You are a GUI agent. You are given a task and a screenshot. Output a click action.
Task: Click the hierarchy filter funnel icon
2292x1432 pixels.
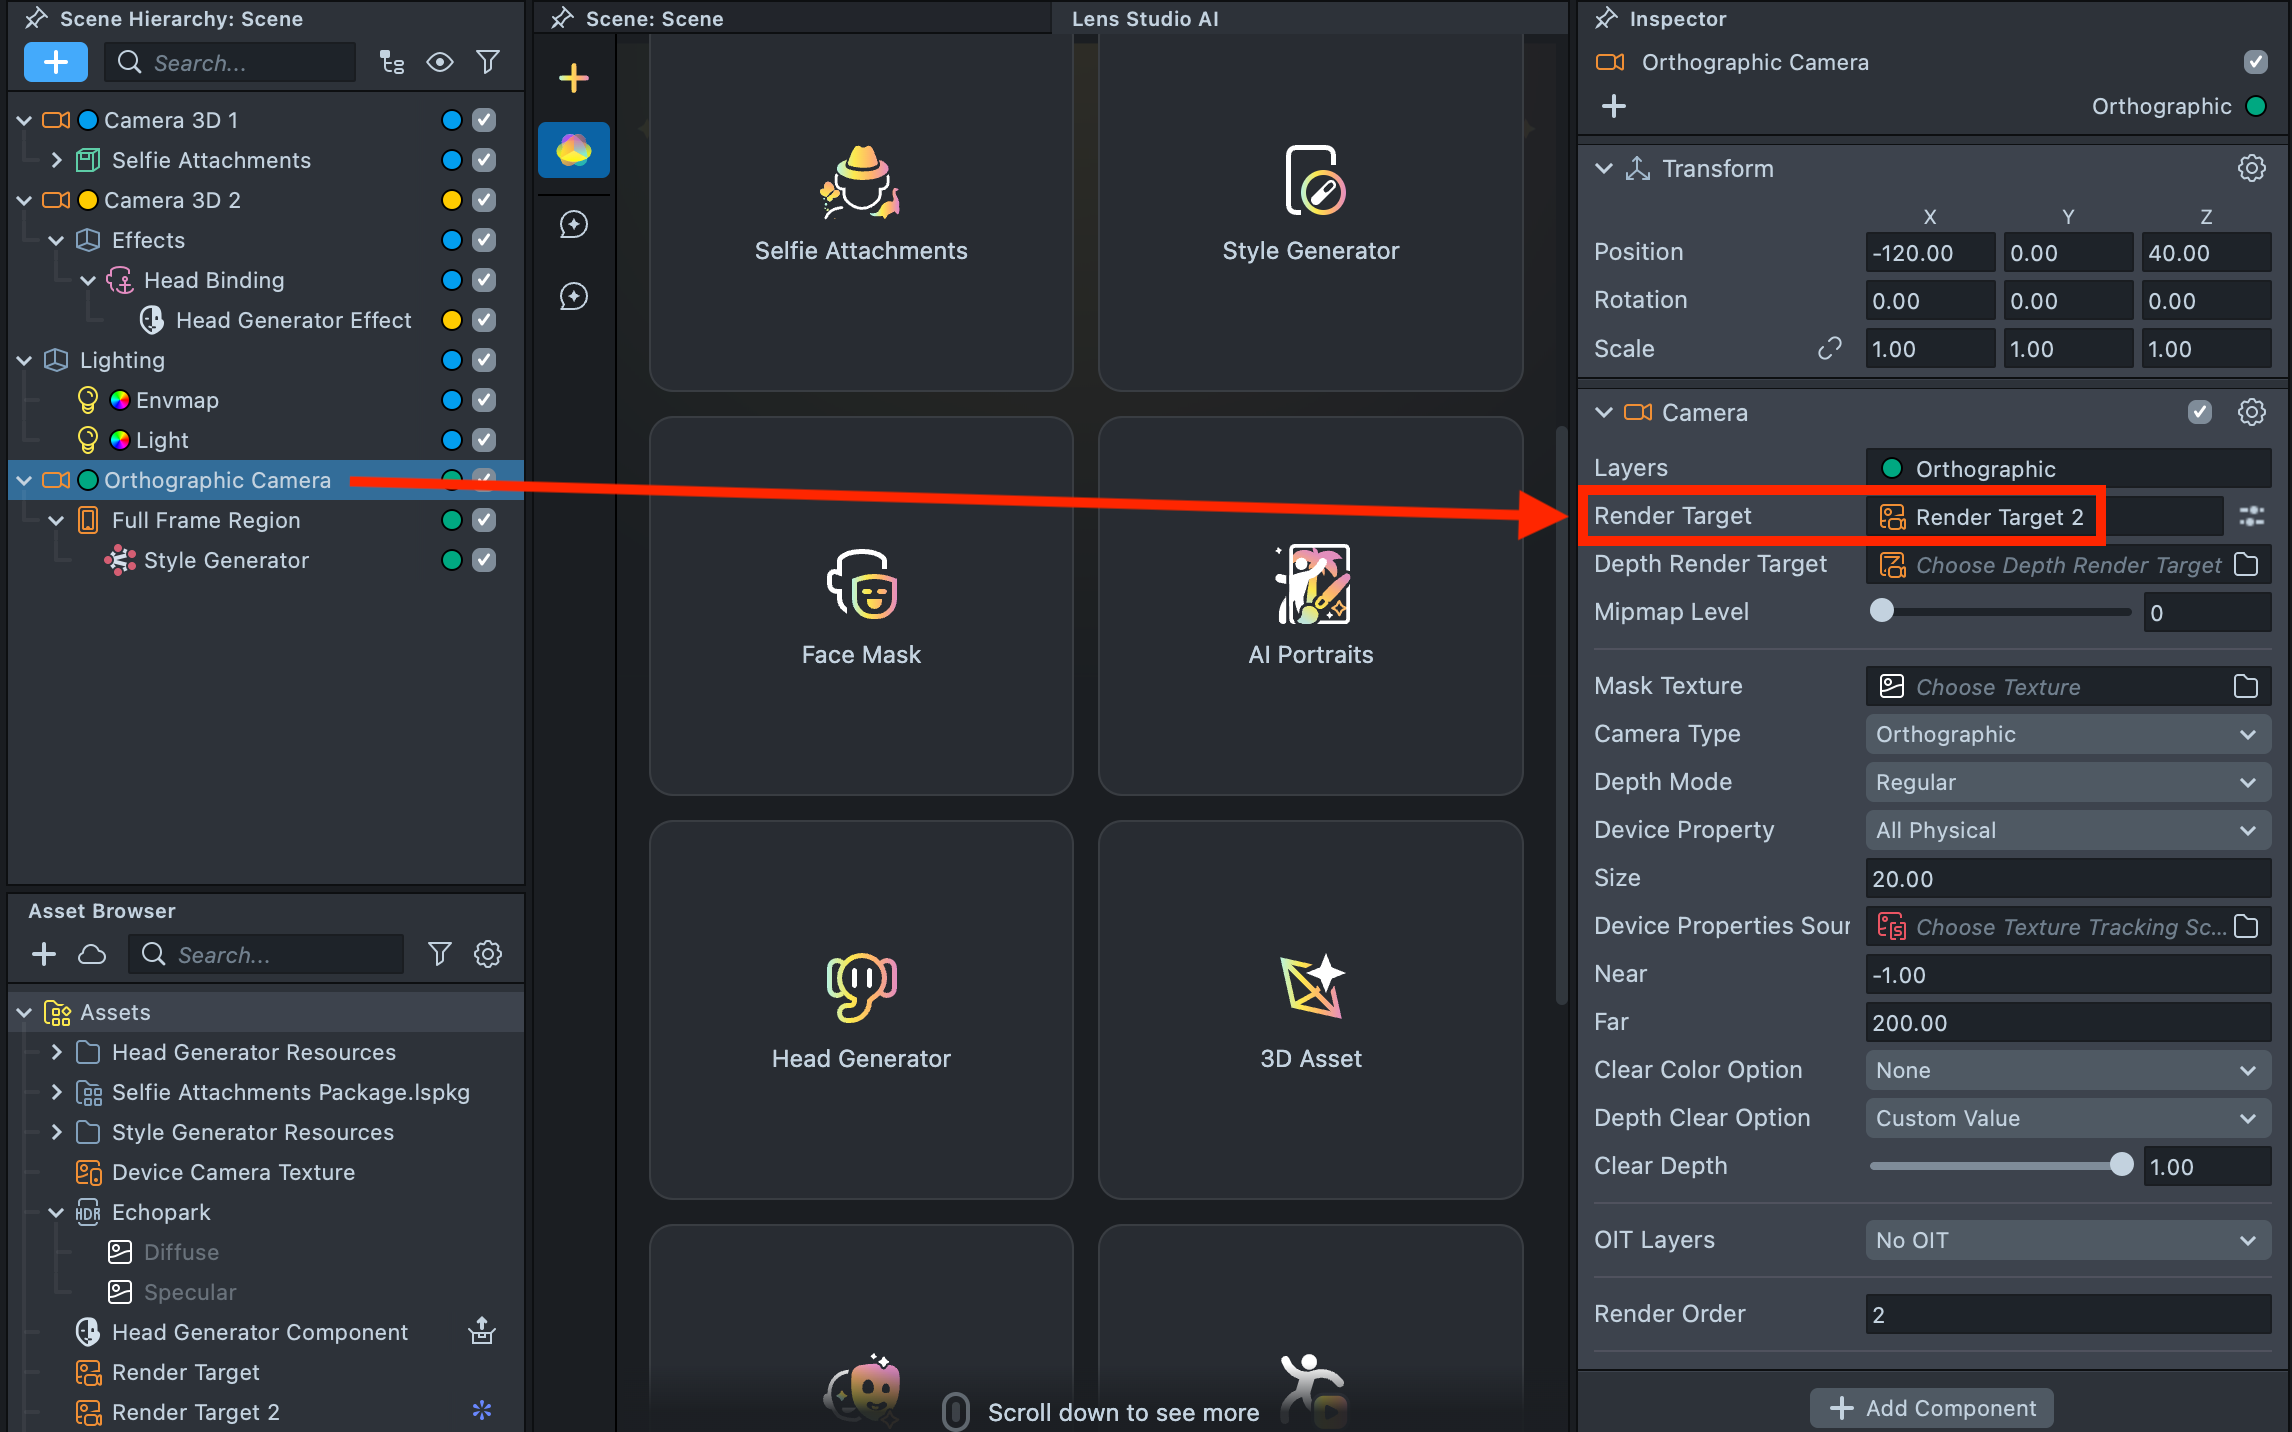[x=488, y=62]
